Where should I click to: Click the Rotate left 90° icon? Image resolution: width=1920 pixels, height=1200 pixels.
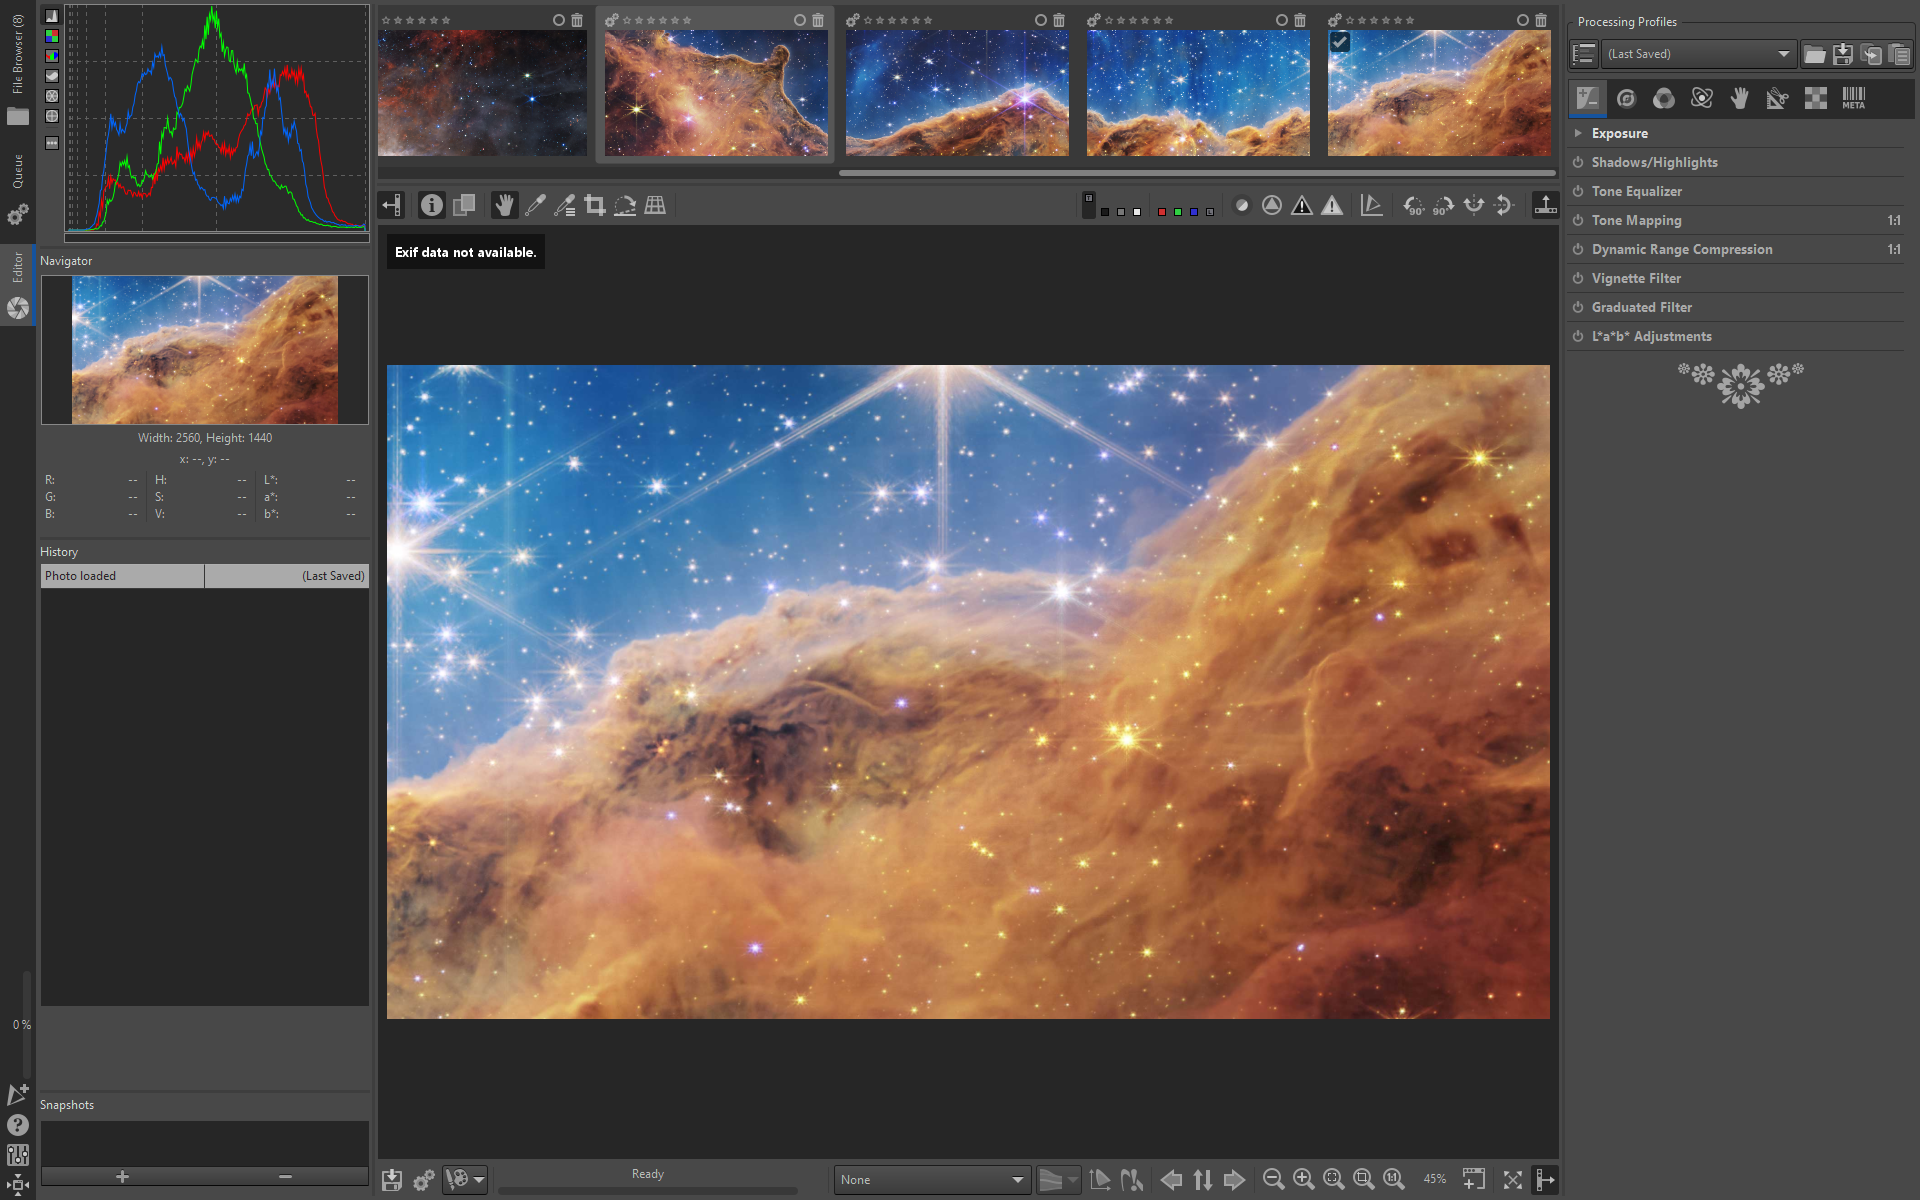pos(1413,206)
